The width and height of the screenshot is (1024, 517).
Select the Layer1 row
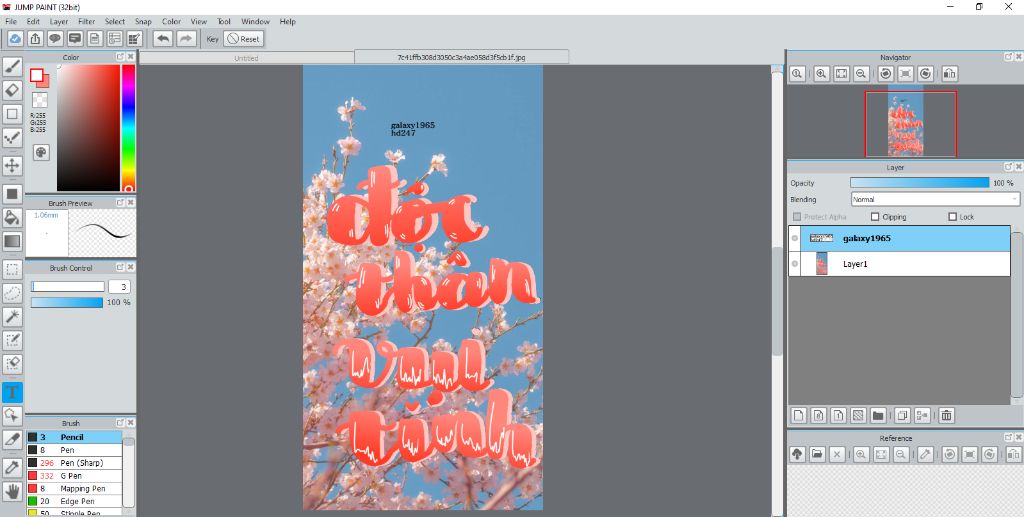coord(899,264)
